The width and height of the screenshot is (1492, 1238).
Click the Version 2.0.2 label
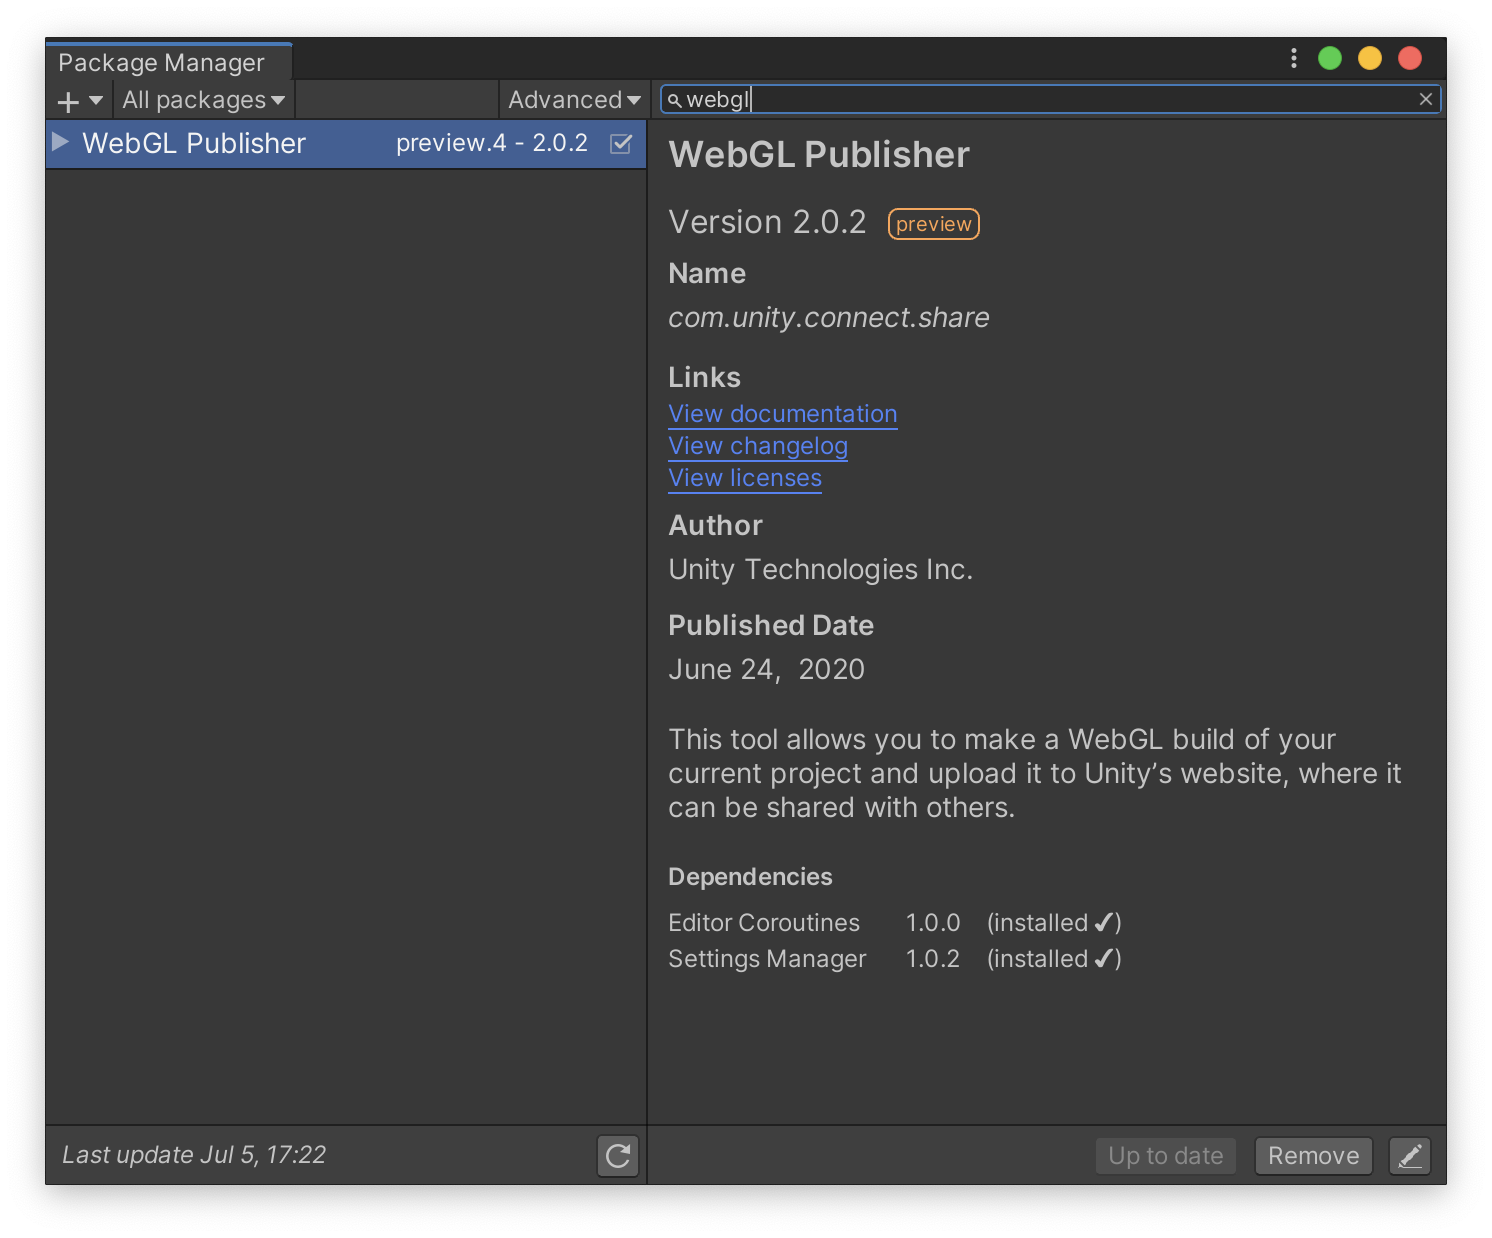pos(767,222)
